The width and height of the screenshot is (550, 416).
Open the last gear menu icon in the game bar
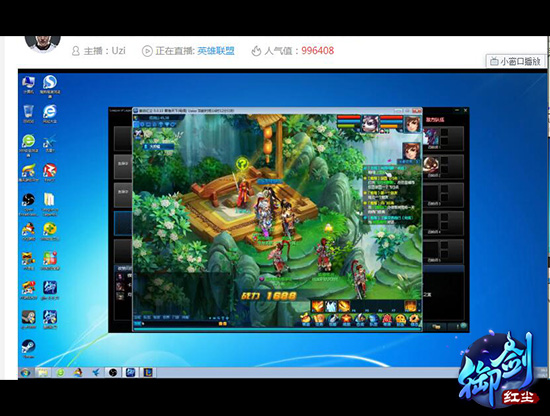(x=414, y=319)
